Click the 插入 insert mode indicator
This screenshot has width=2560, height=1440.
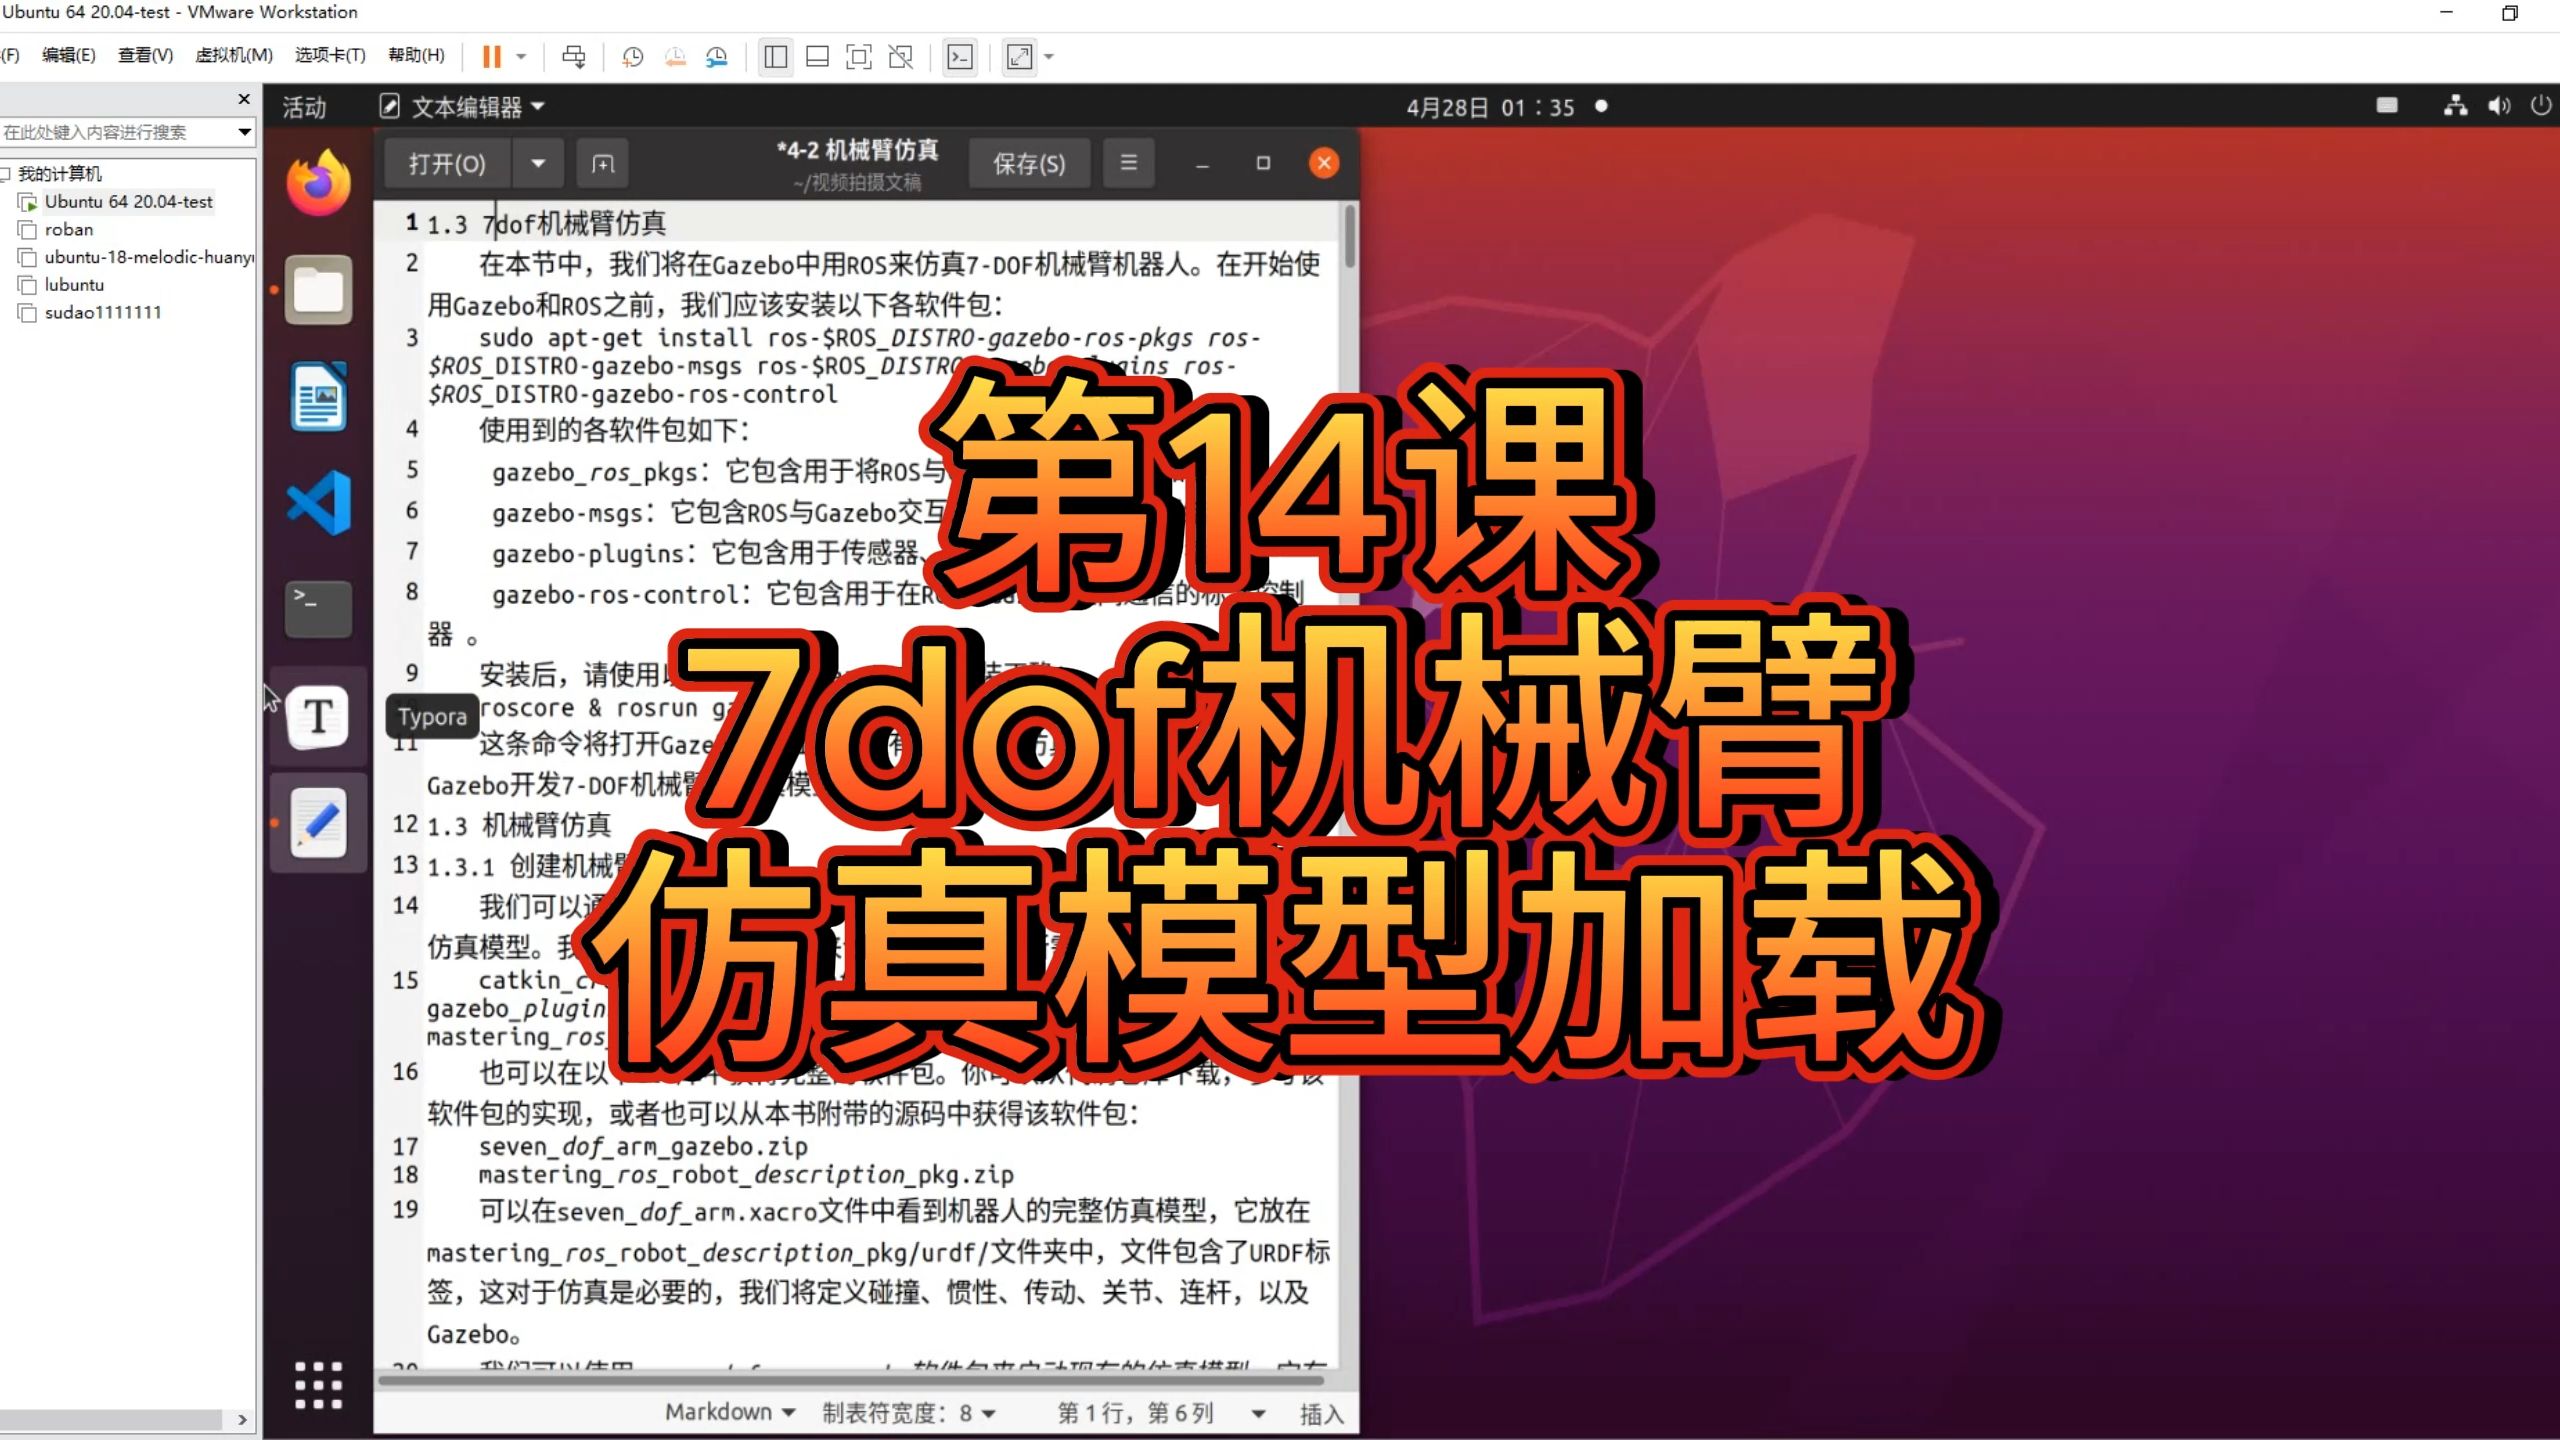pos(1321,1413)
